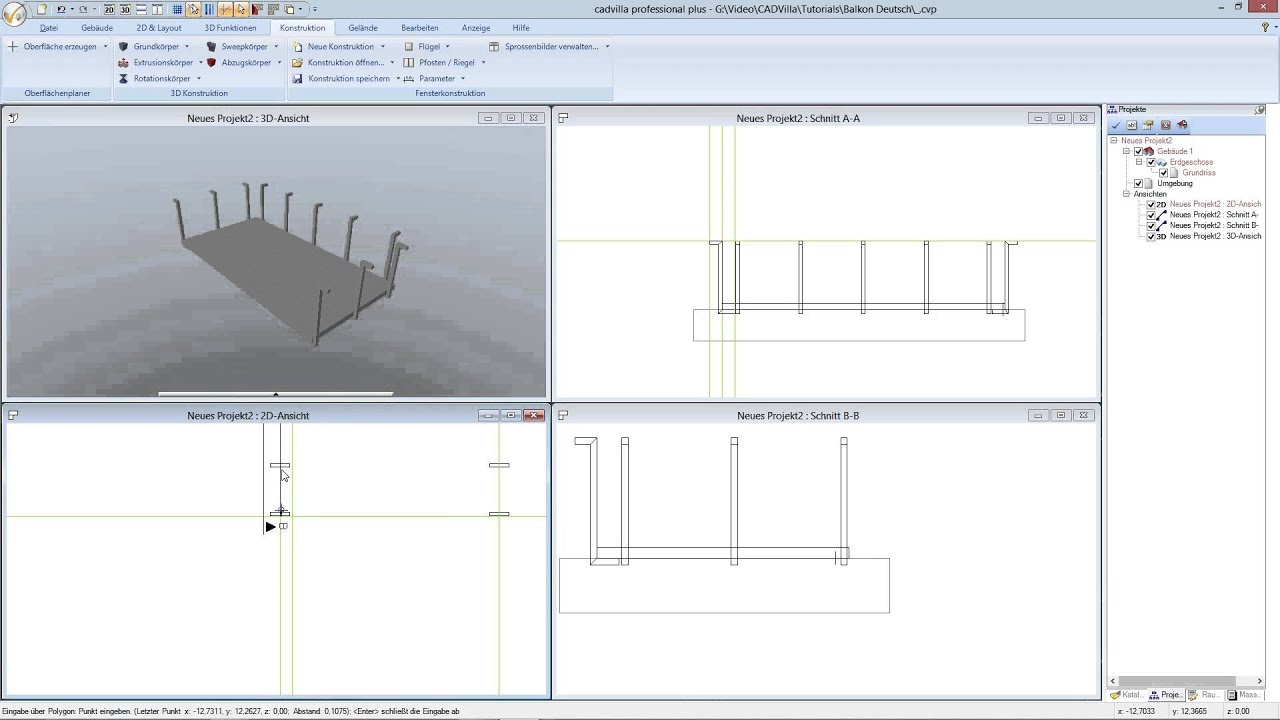
Task: Click the Rotationskörper icon
Action: click(123, 79)
